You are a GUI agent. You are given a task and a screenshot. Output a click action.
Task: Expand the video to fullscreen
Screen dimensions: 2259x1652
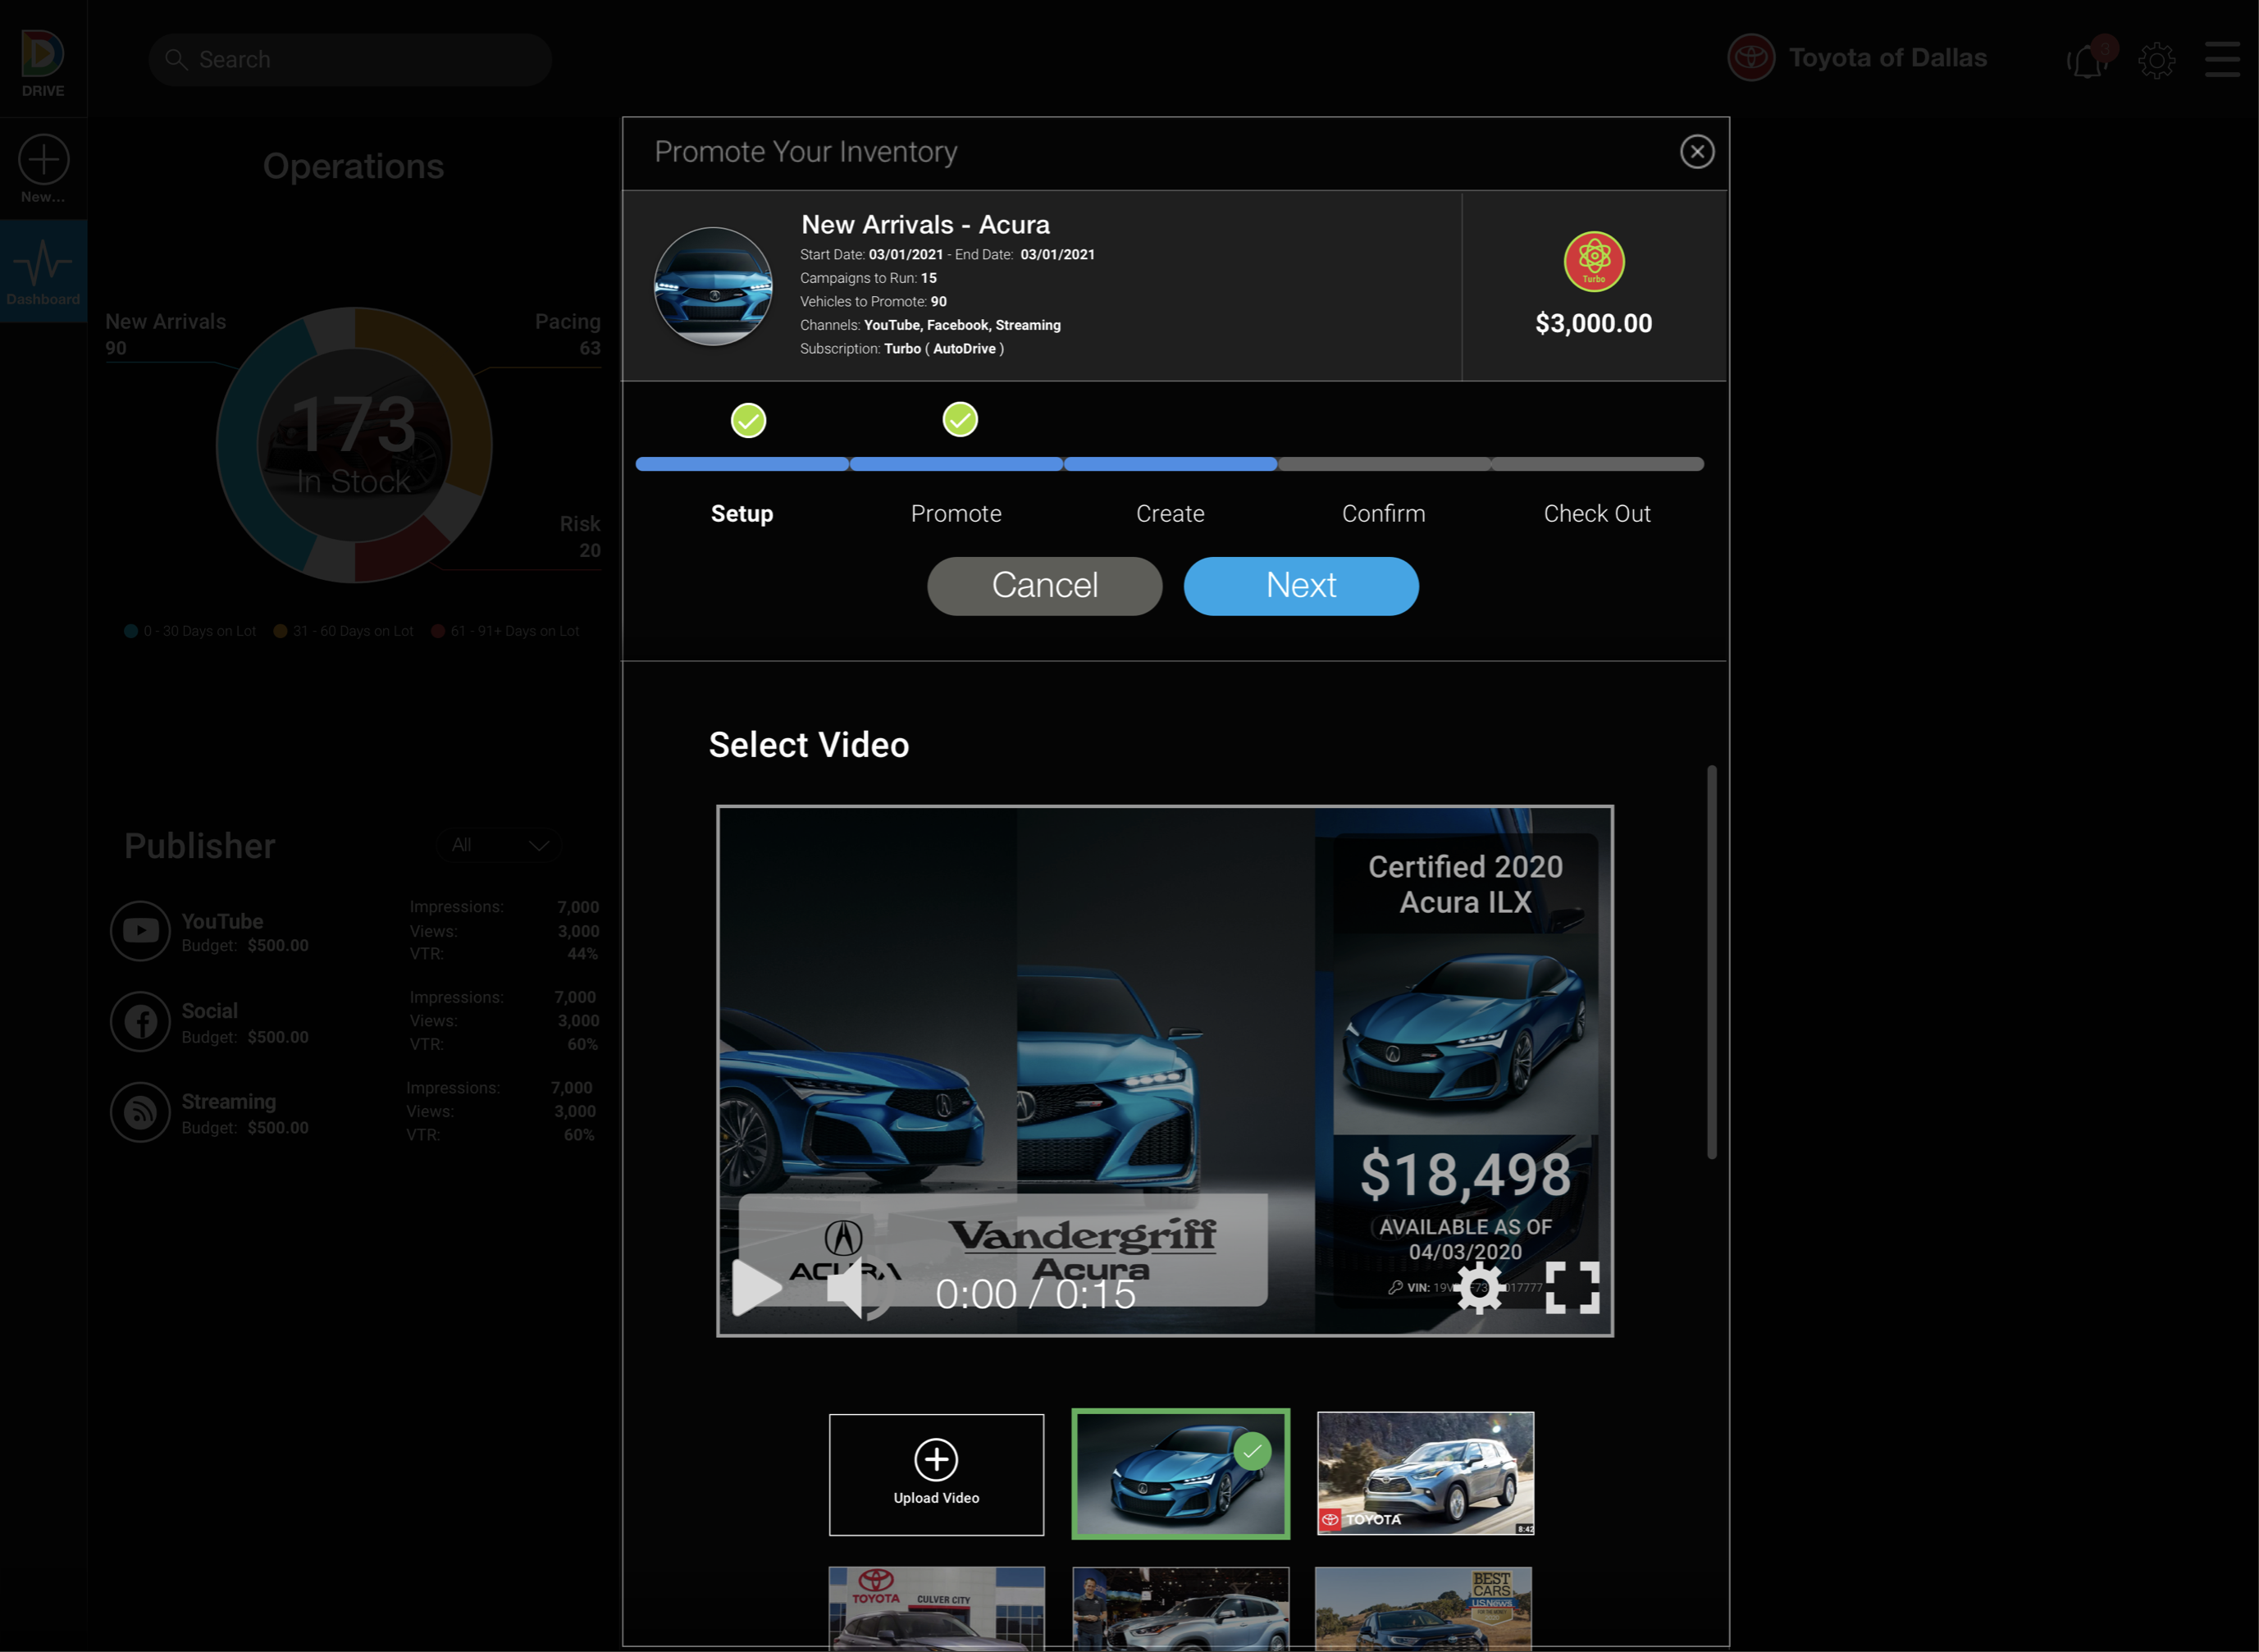pyautogui.click(x=1572, y=1287)
